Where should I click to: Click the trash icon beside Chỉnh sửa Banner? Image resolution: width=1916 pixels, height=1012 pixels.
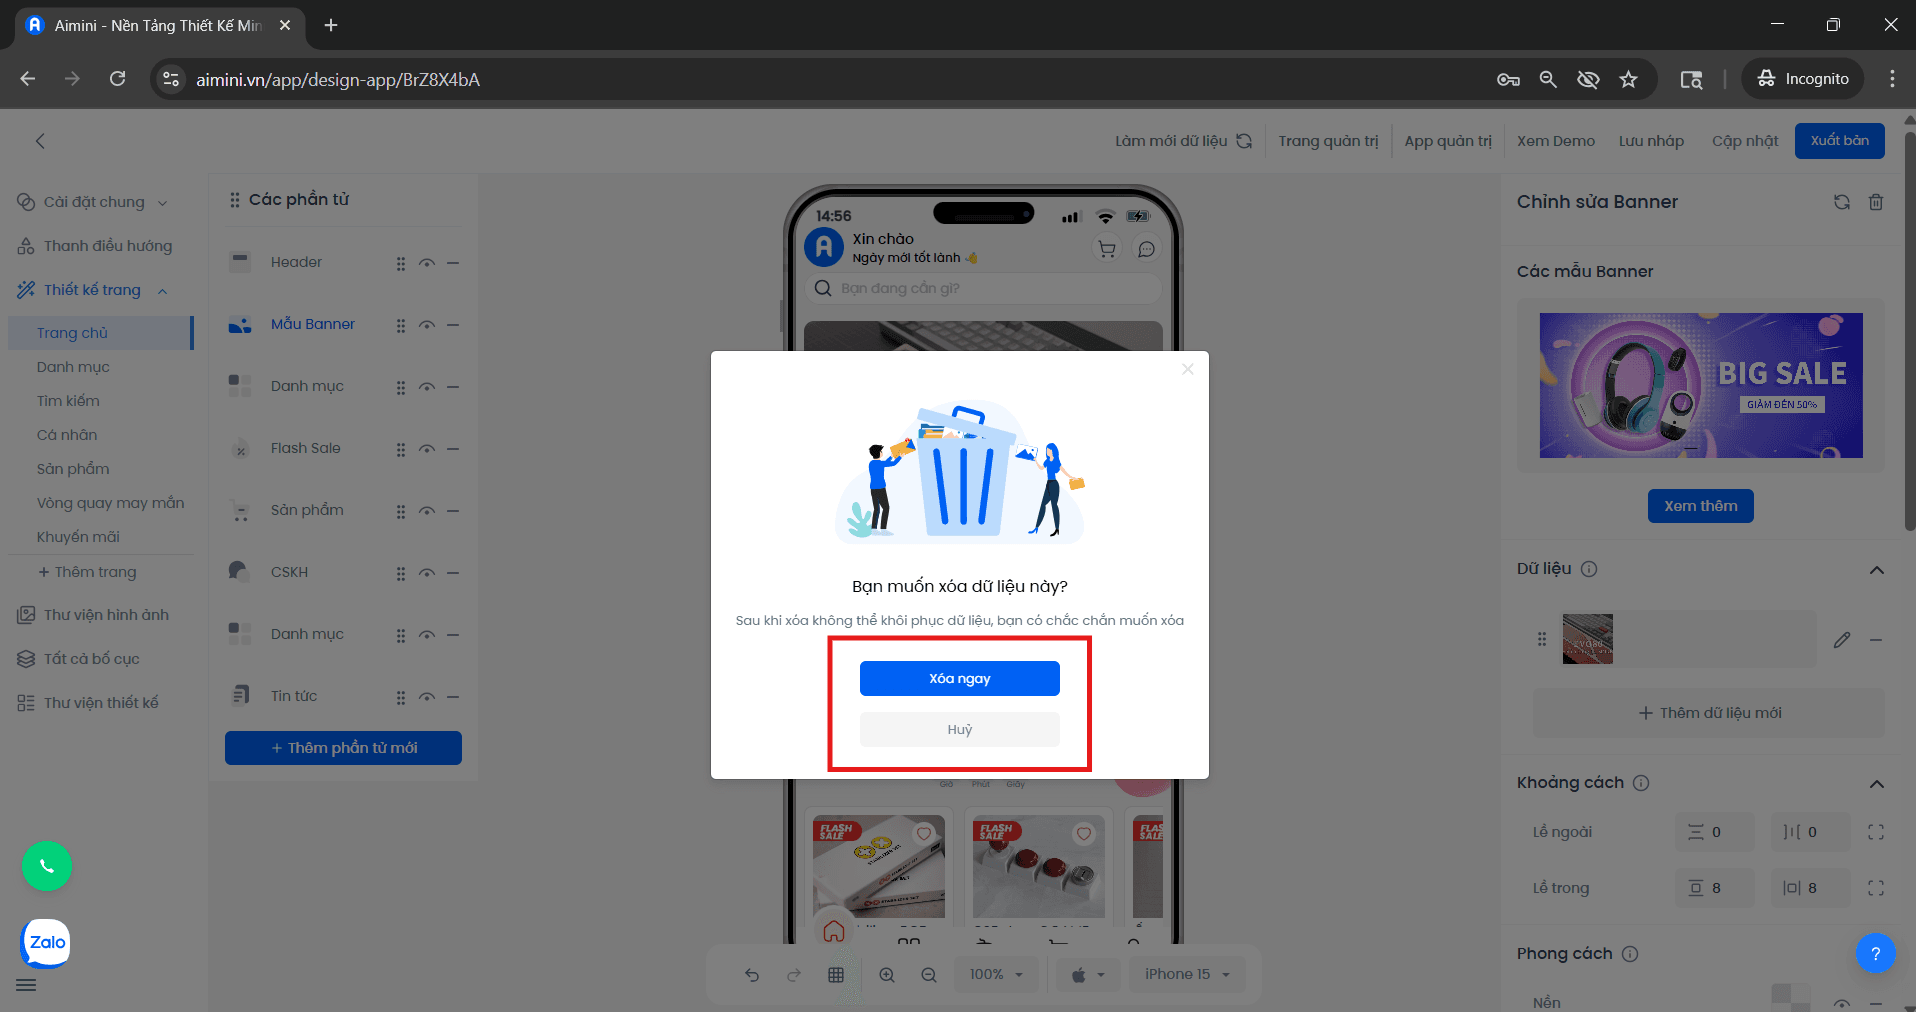(x=1875, y=202)
